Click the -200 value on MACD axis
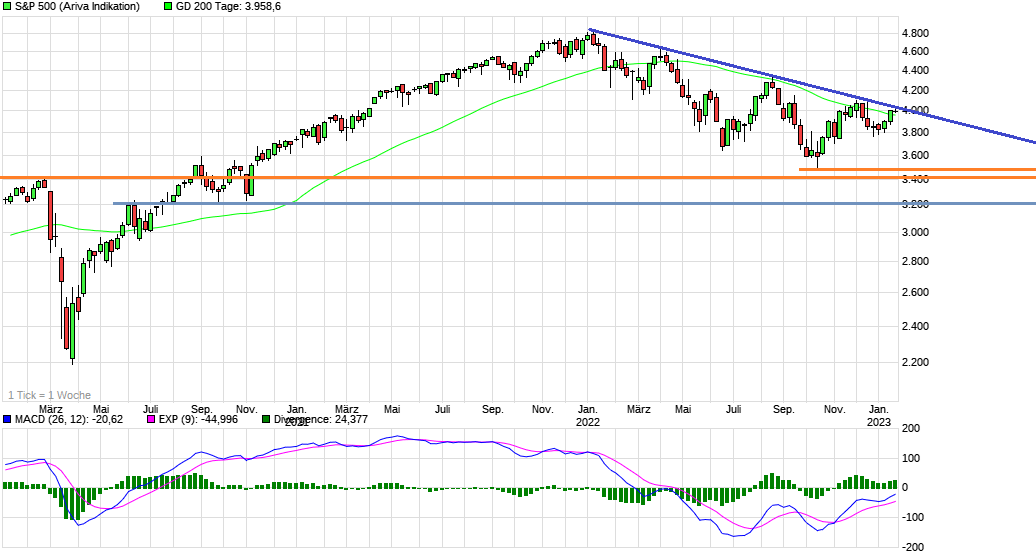 point(914,547)
